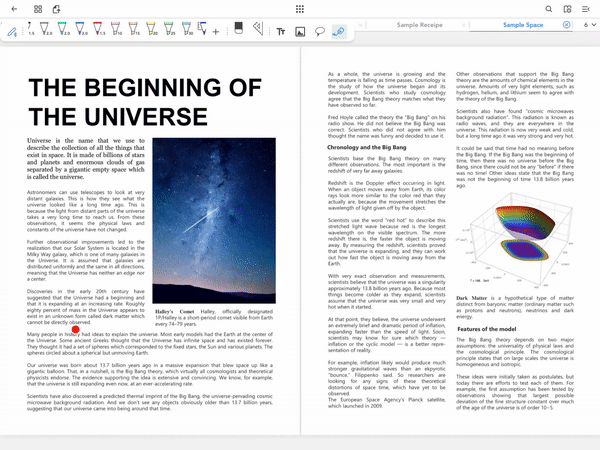Click the Halley's Comet night sky photo

pos(214,221)
